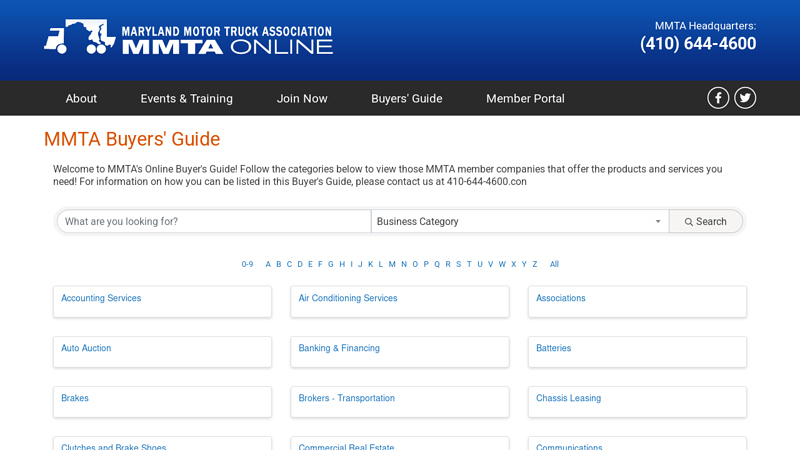Filter listings by letter F
The width and height of the screenshot is (800, 450).
pos(320,264)
